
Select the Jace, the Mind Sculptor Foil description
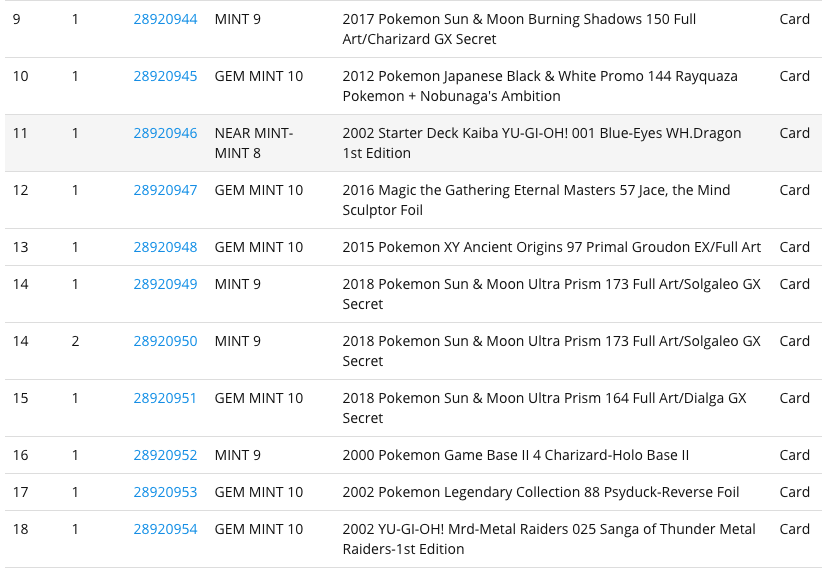click(x=536, y=200)
